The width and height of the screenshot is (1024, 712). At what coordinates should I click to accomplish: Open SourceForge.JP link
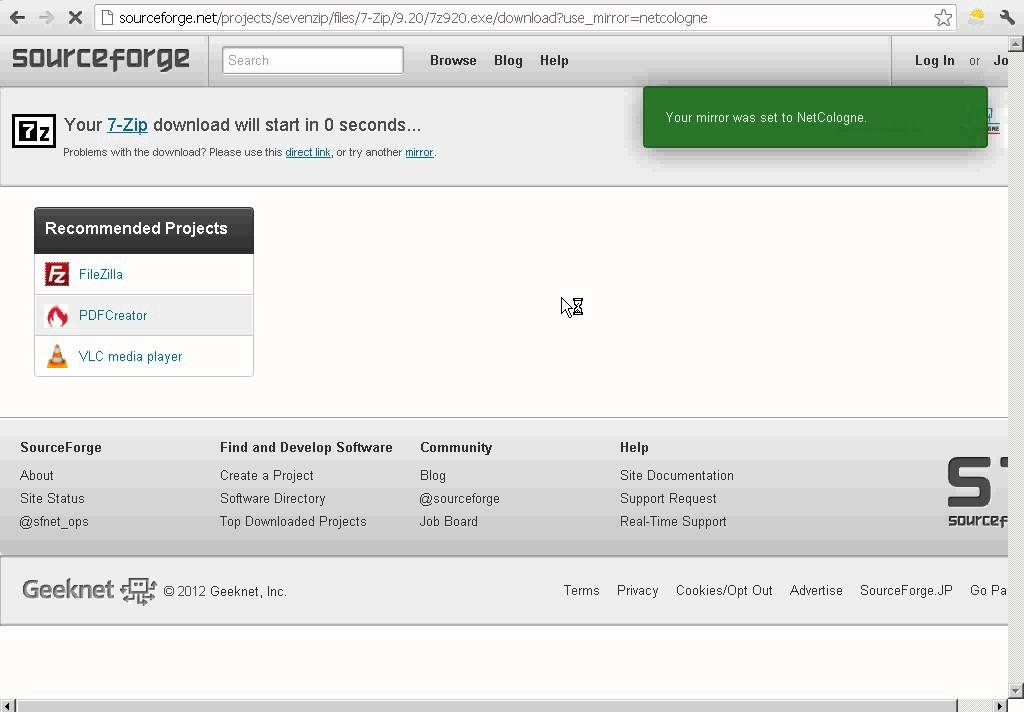(906, 591)
